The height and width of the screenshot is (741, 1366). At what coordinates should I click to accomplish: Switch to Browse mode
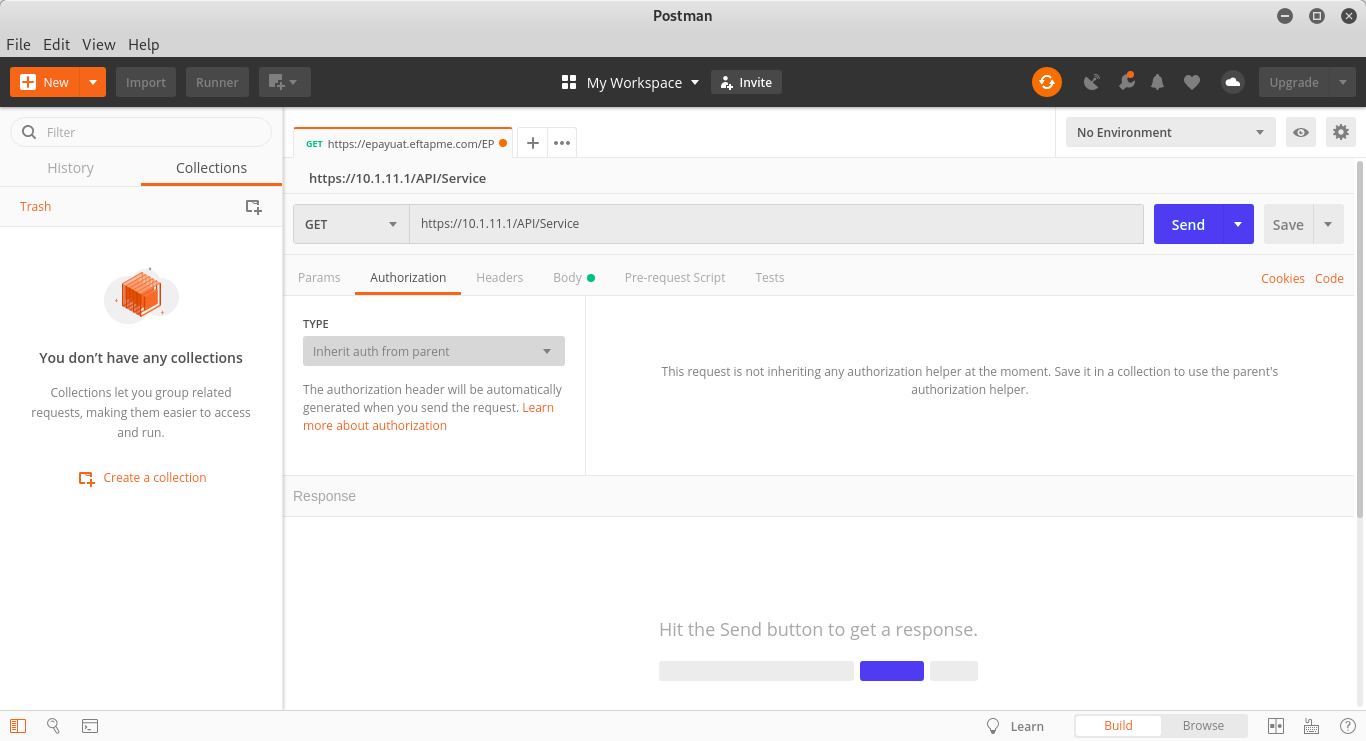coord(1203,726)
